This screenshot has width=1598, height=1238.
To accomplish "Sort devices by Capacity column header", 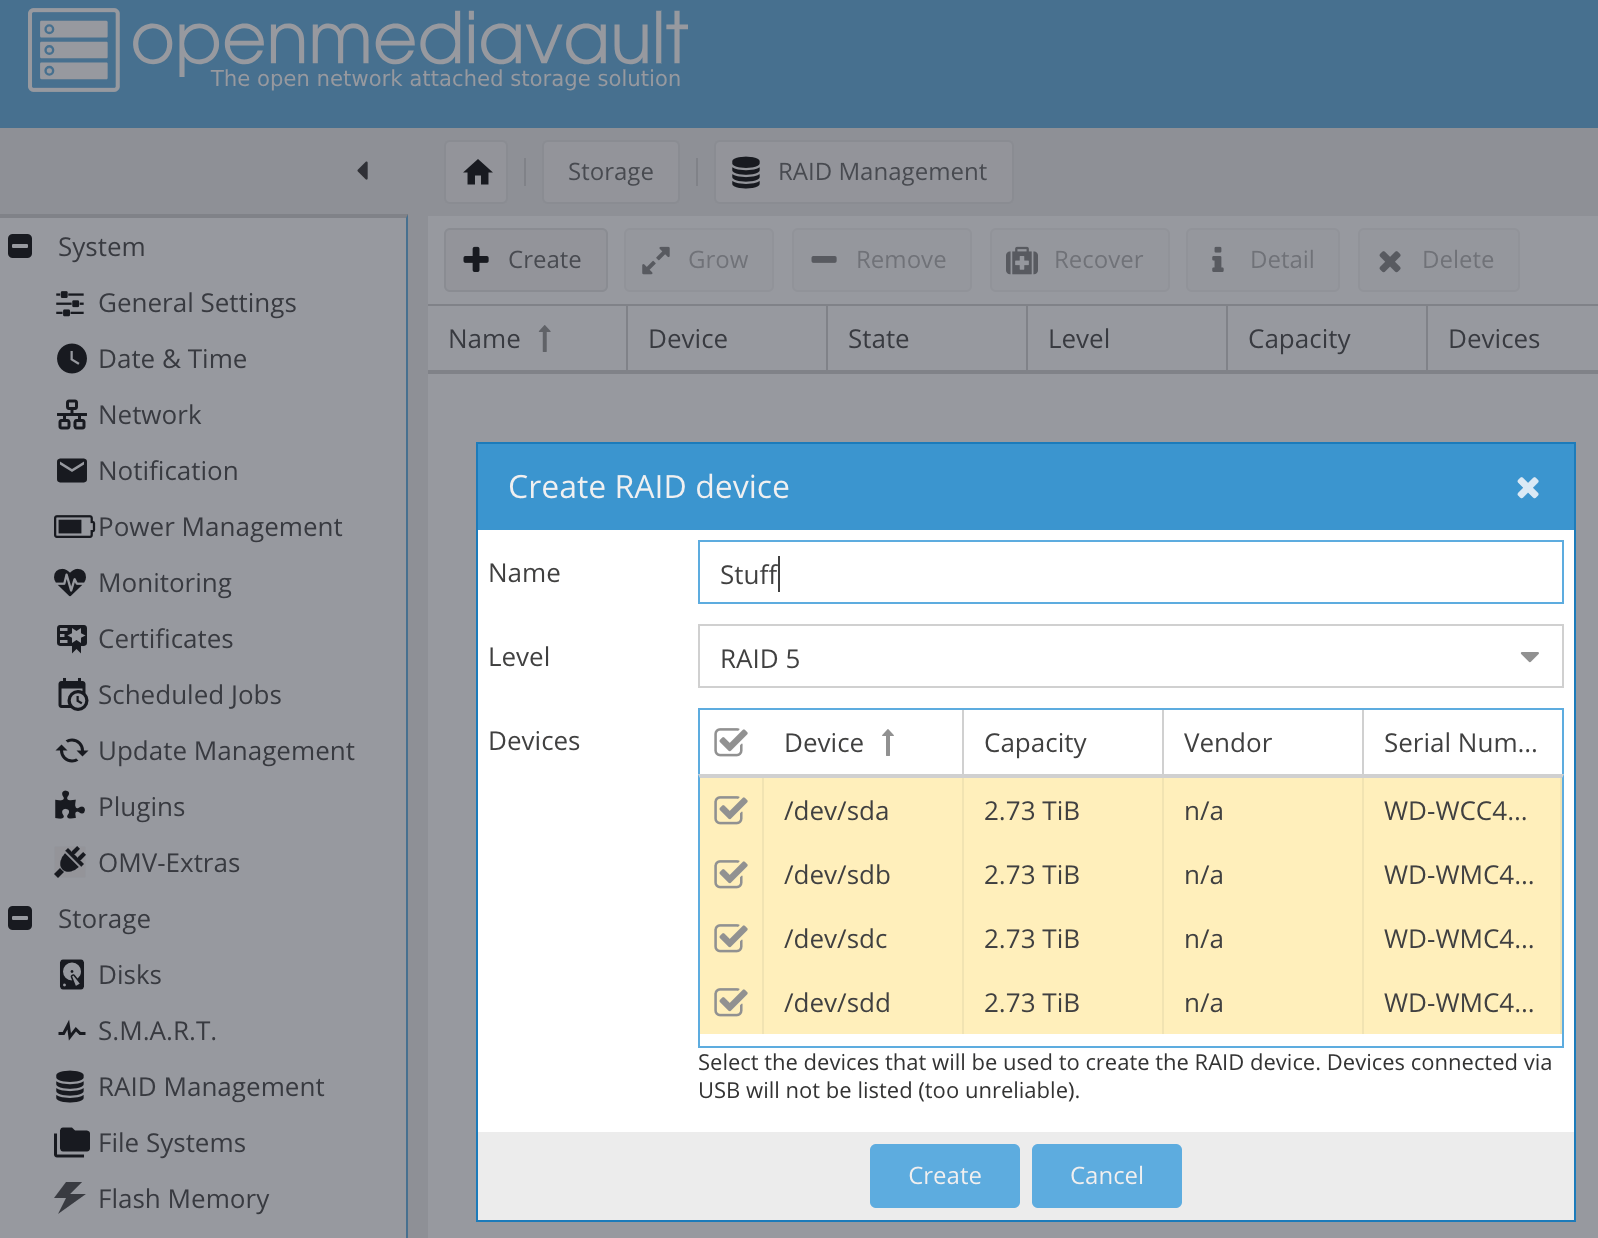I will 1062,742.
